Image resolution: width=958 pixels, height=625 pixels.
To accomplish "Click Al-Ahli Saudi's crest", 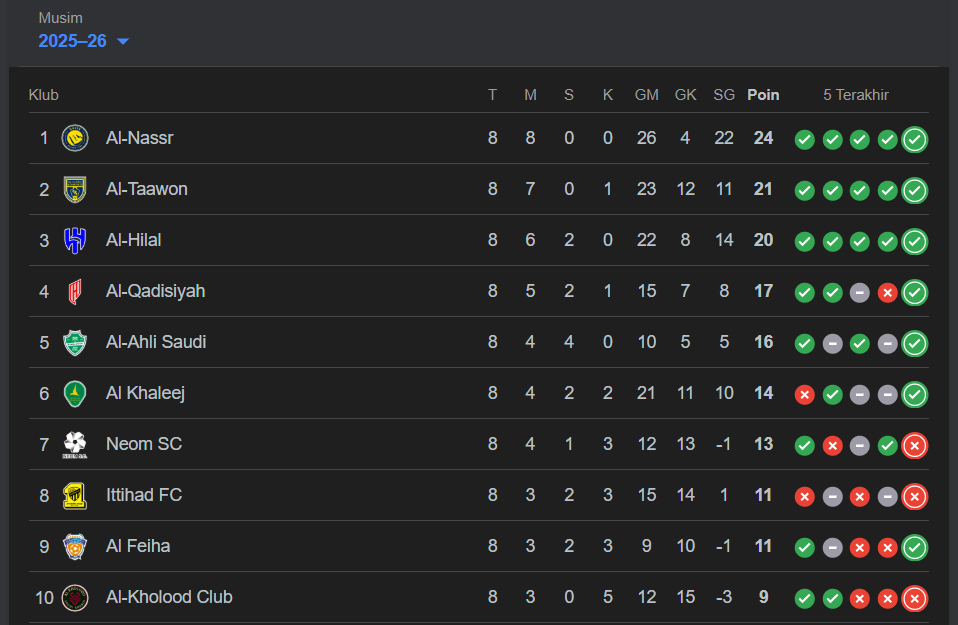I will point(75,342).
